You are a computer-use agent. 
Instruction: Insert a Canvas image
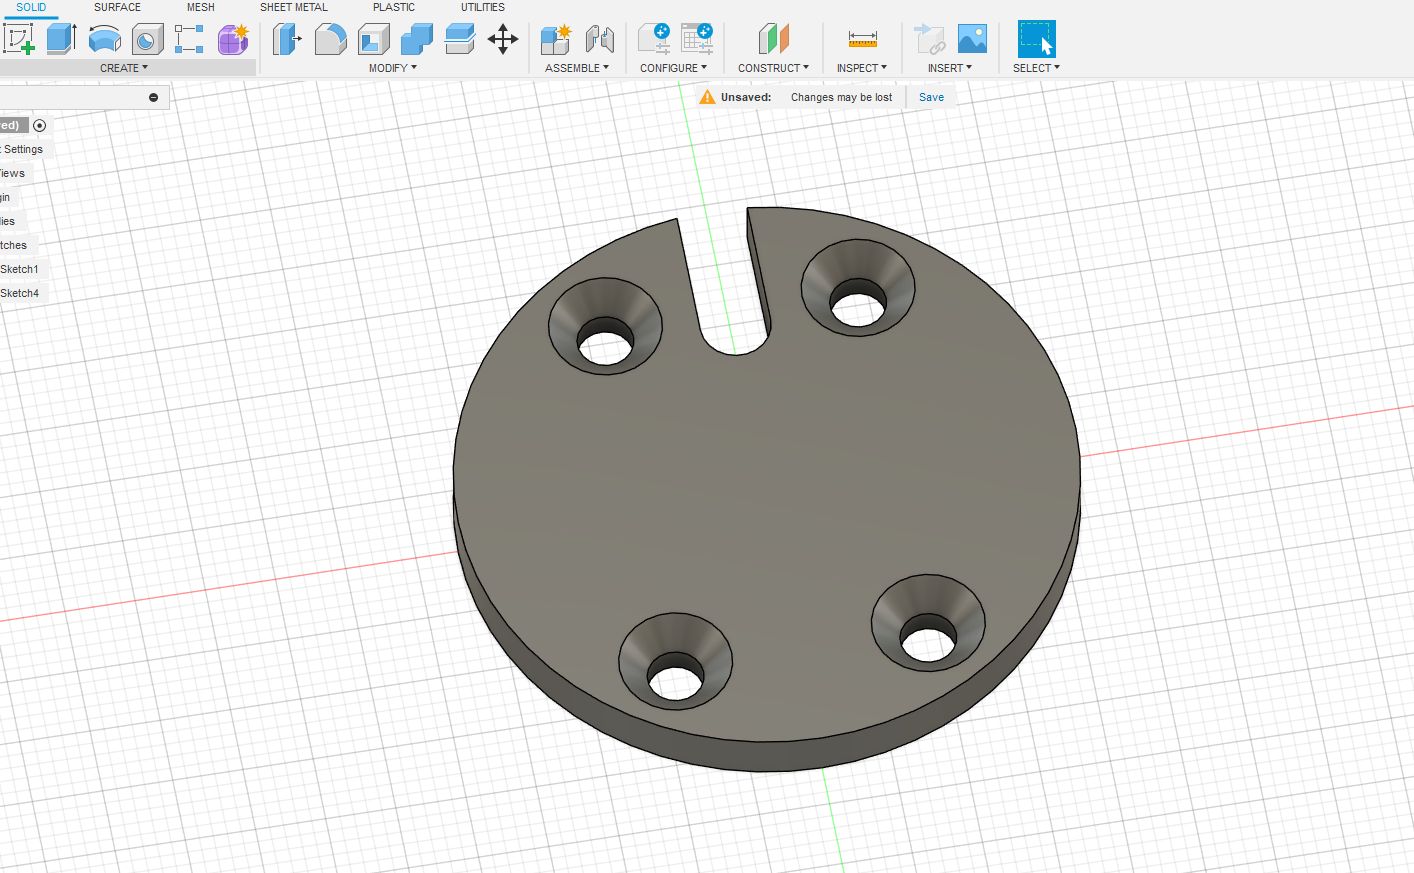pos(972,39)
